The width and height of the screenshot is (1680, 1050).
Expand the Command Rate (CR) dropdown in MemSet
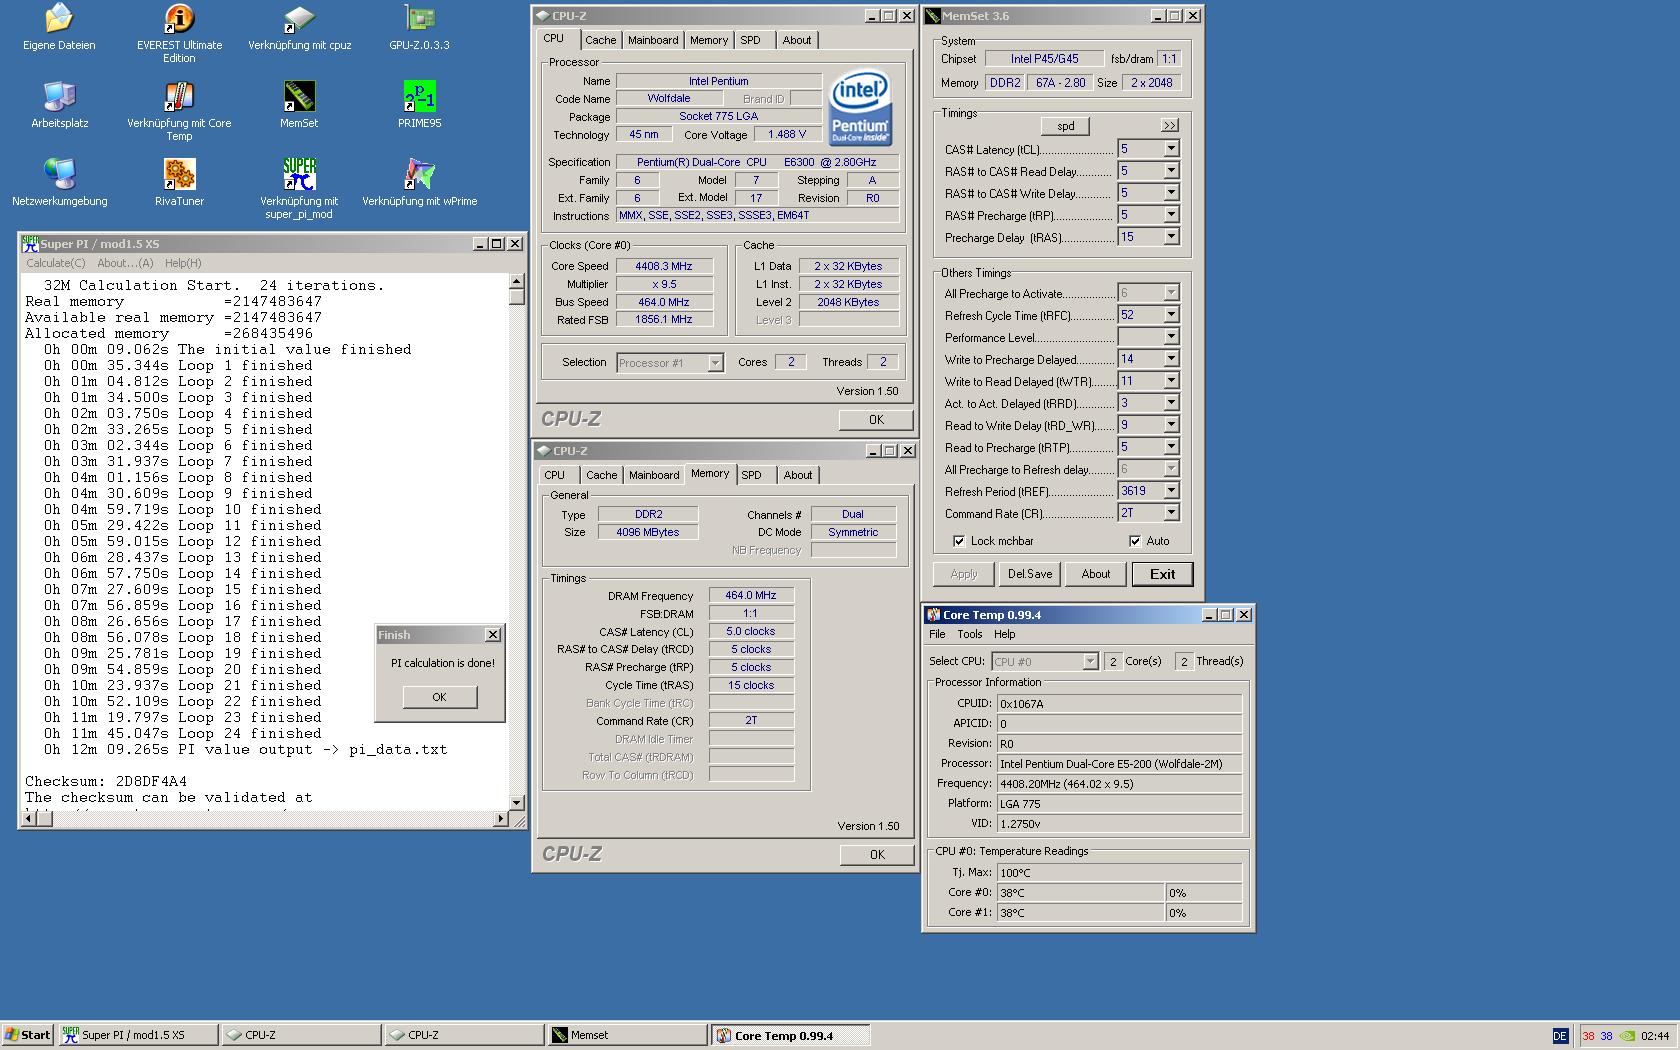point(1171,513)
